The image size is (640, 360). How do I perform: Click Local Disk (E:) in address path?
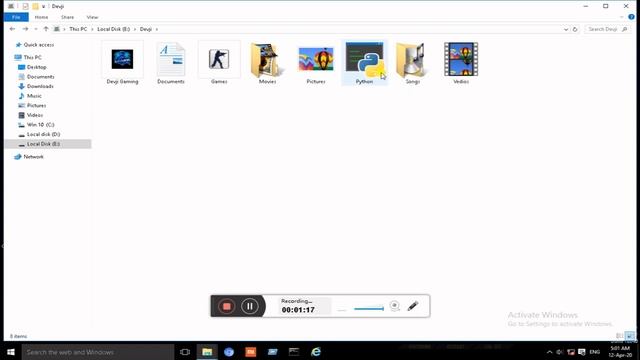[113, 29]
